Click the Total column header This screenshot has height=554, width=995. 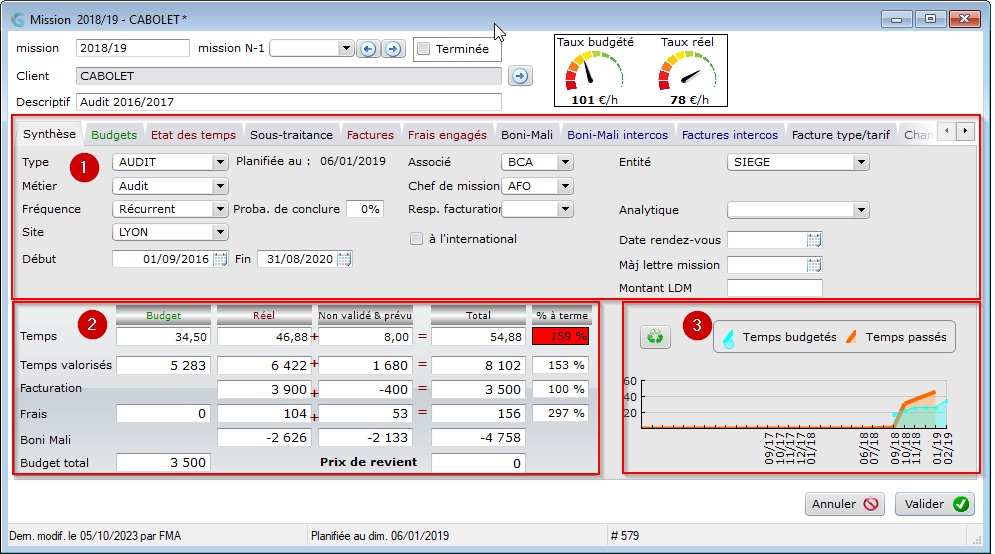coord(478,315)
